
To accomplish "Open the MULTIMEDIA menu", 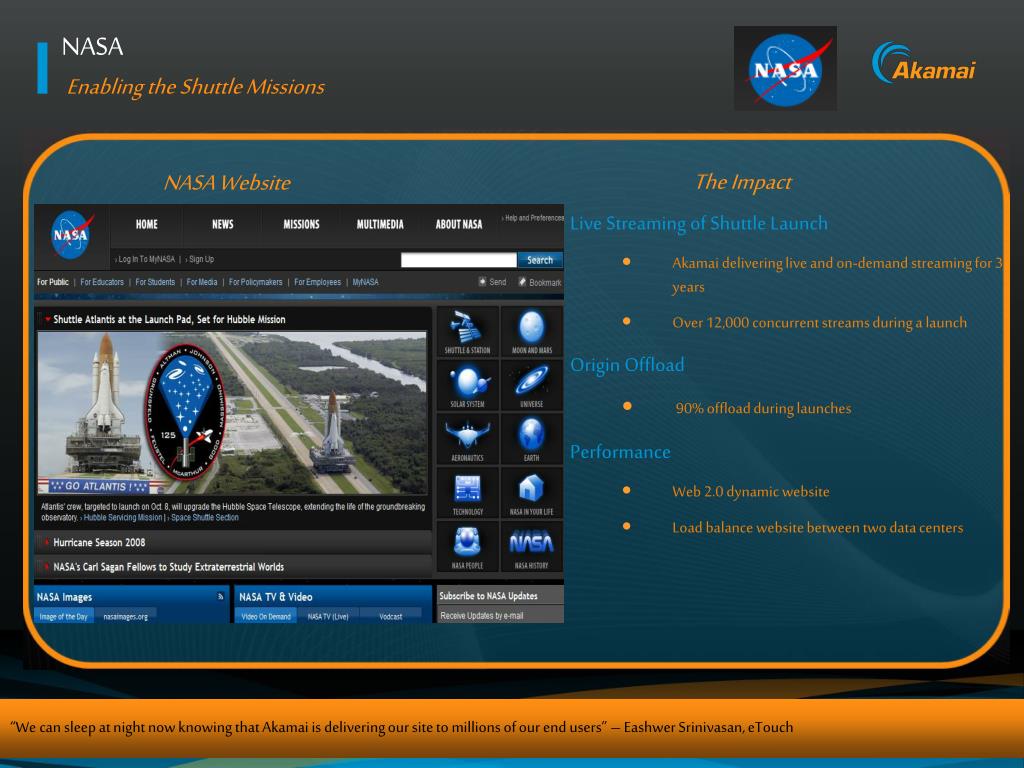I will point(380,224).
